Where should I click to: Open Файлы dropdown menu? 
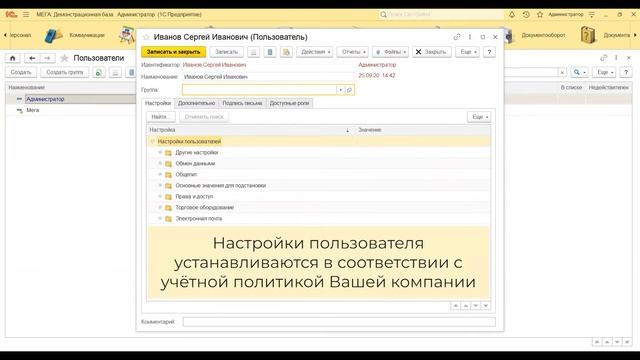[390, 52]
